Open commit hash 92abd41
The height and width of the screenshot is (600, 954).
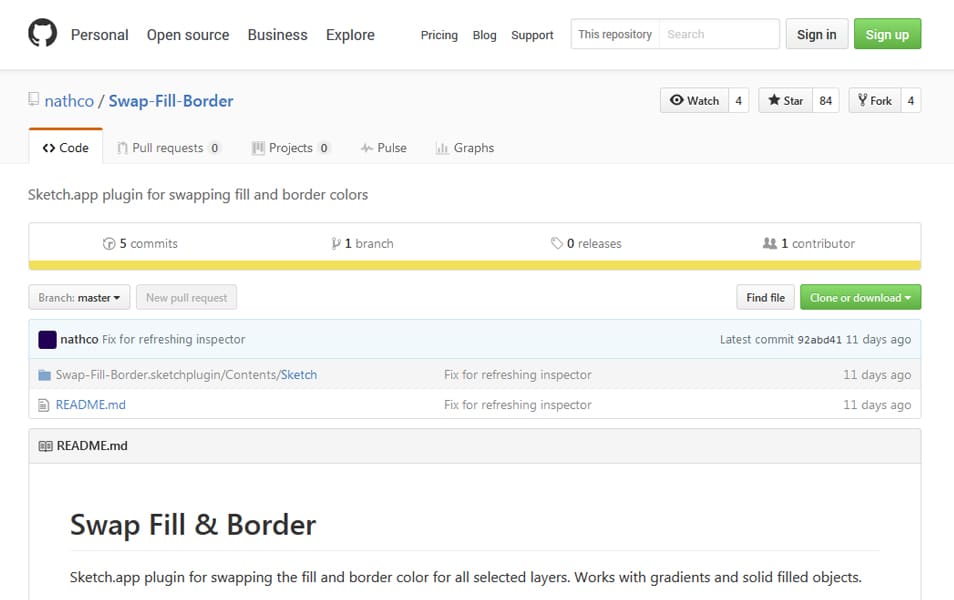820,340
